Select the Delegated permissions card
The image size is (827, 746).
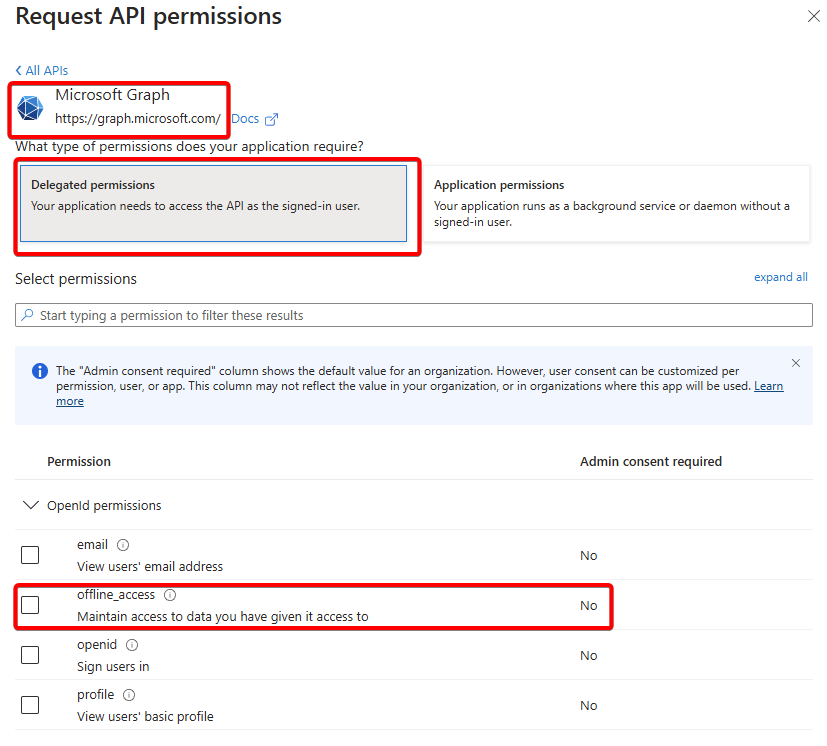click(214, 204)
